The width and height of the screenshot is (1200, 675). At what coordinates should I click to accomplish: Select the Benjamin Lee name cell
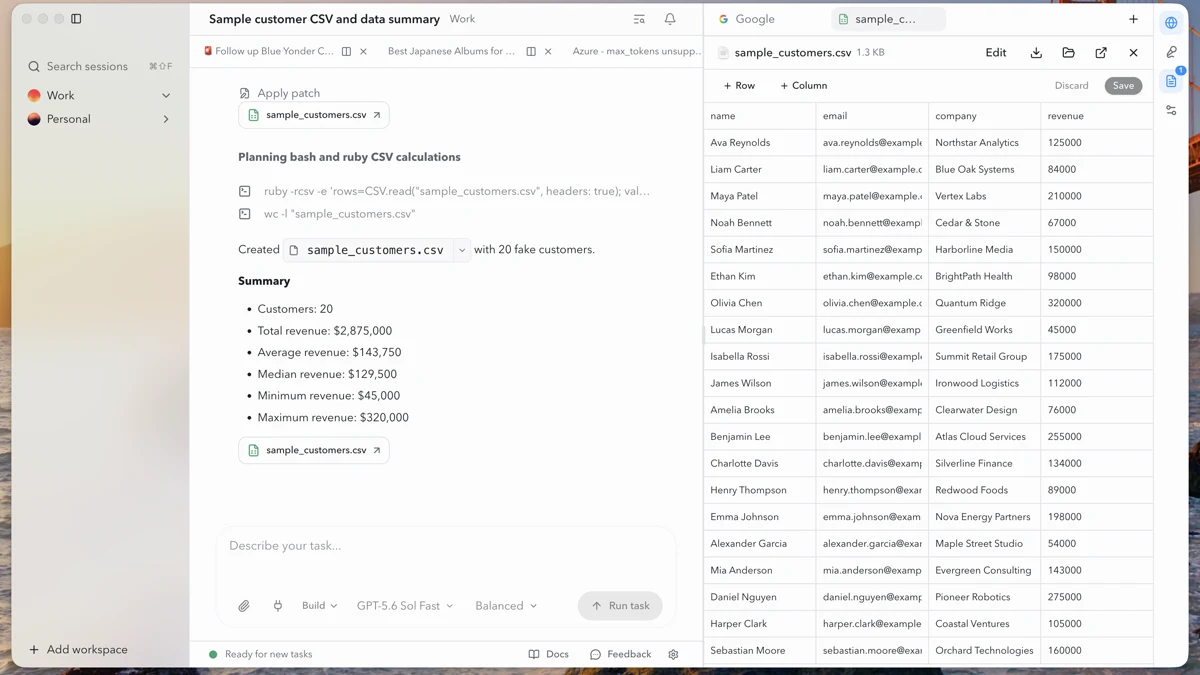tap(760, 437)
